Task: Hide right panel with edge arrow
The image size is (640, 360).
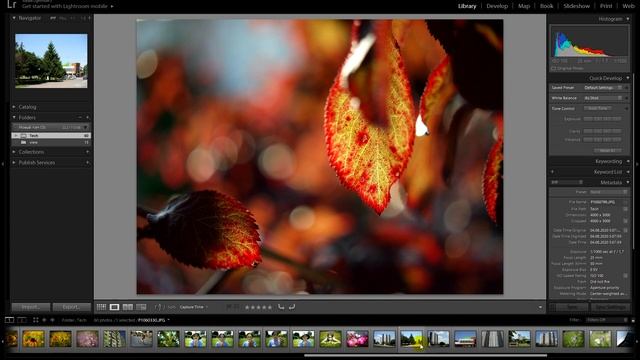Action: point(637,164)
